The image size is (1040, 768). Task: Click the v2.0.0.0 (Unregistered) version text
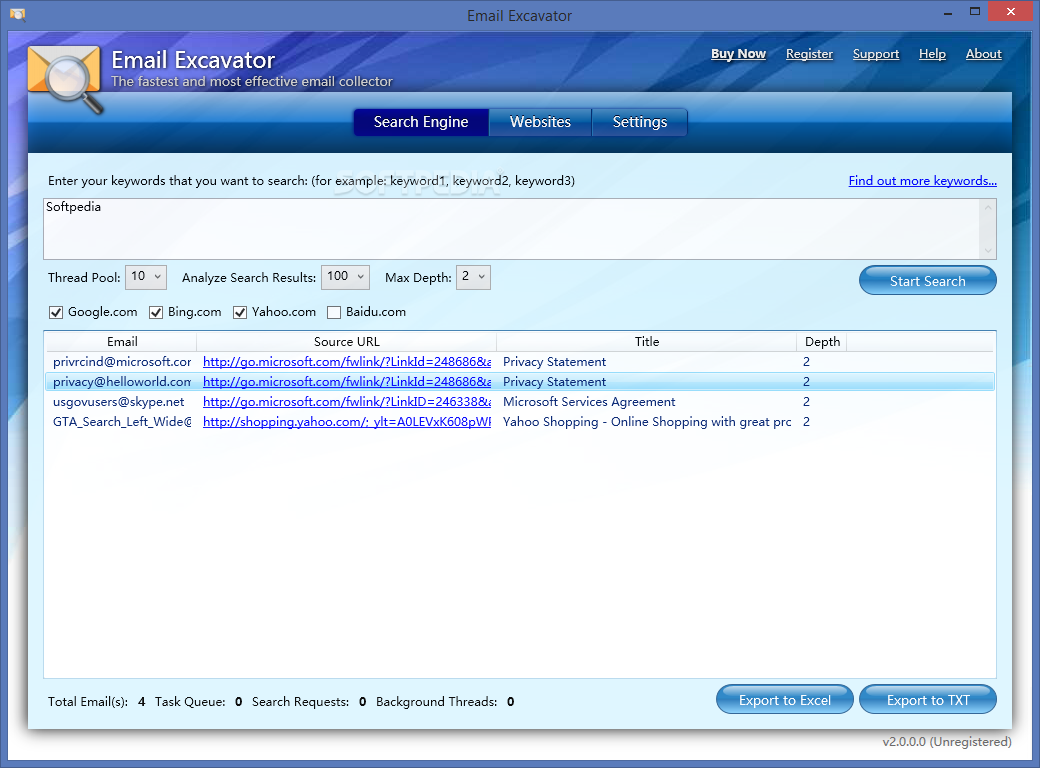point(946,741)
